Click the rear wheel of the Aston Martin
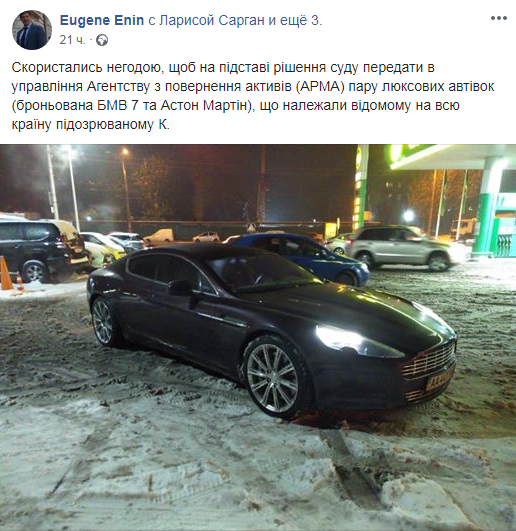Image resolution: width=516 pixels, height=531 pixels. click(x=103, y=321)
